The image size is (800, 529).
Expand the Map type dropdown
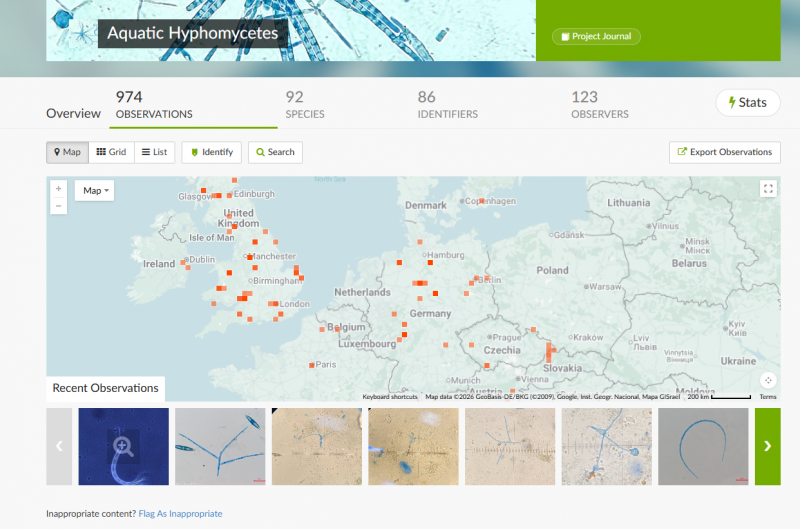(94, 190)
